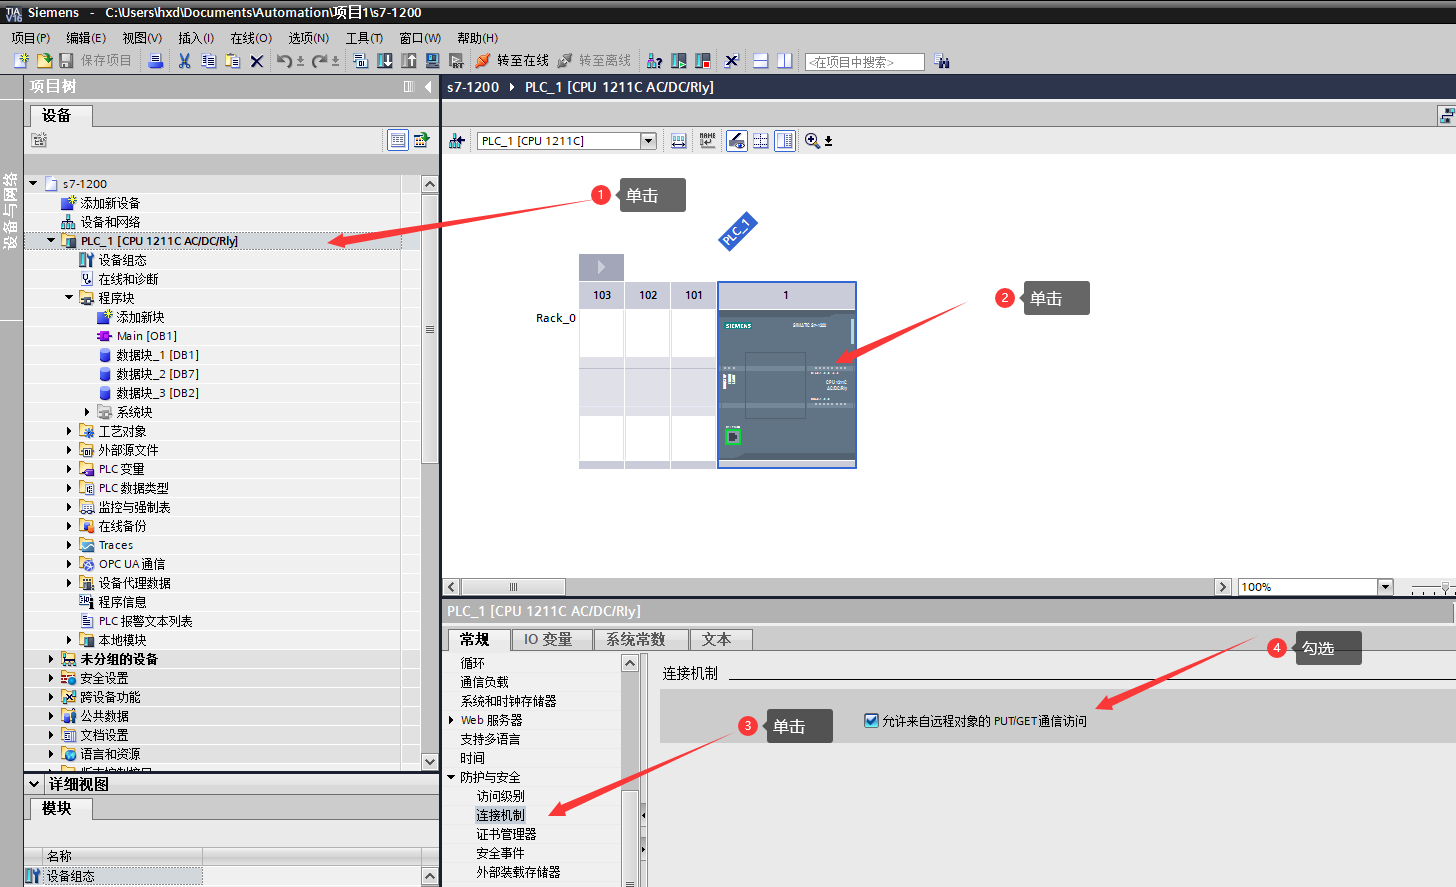The image size is (1456, 887).
Task: Click the device view horizontal scrollbar thumb
Action: coord(513,587)
